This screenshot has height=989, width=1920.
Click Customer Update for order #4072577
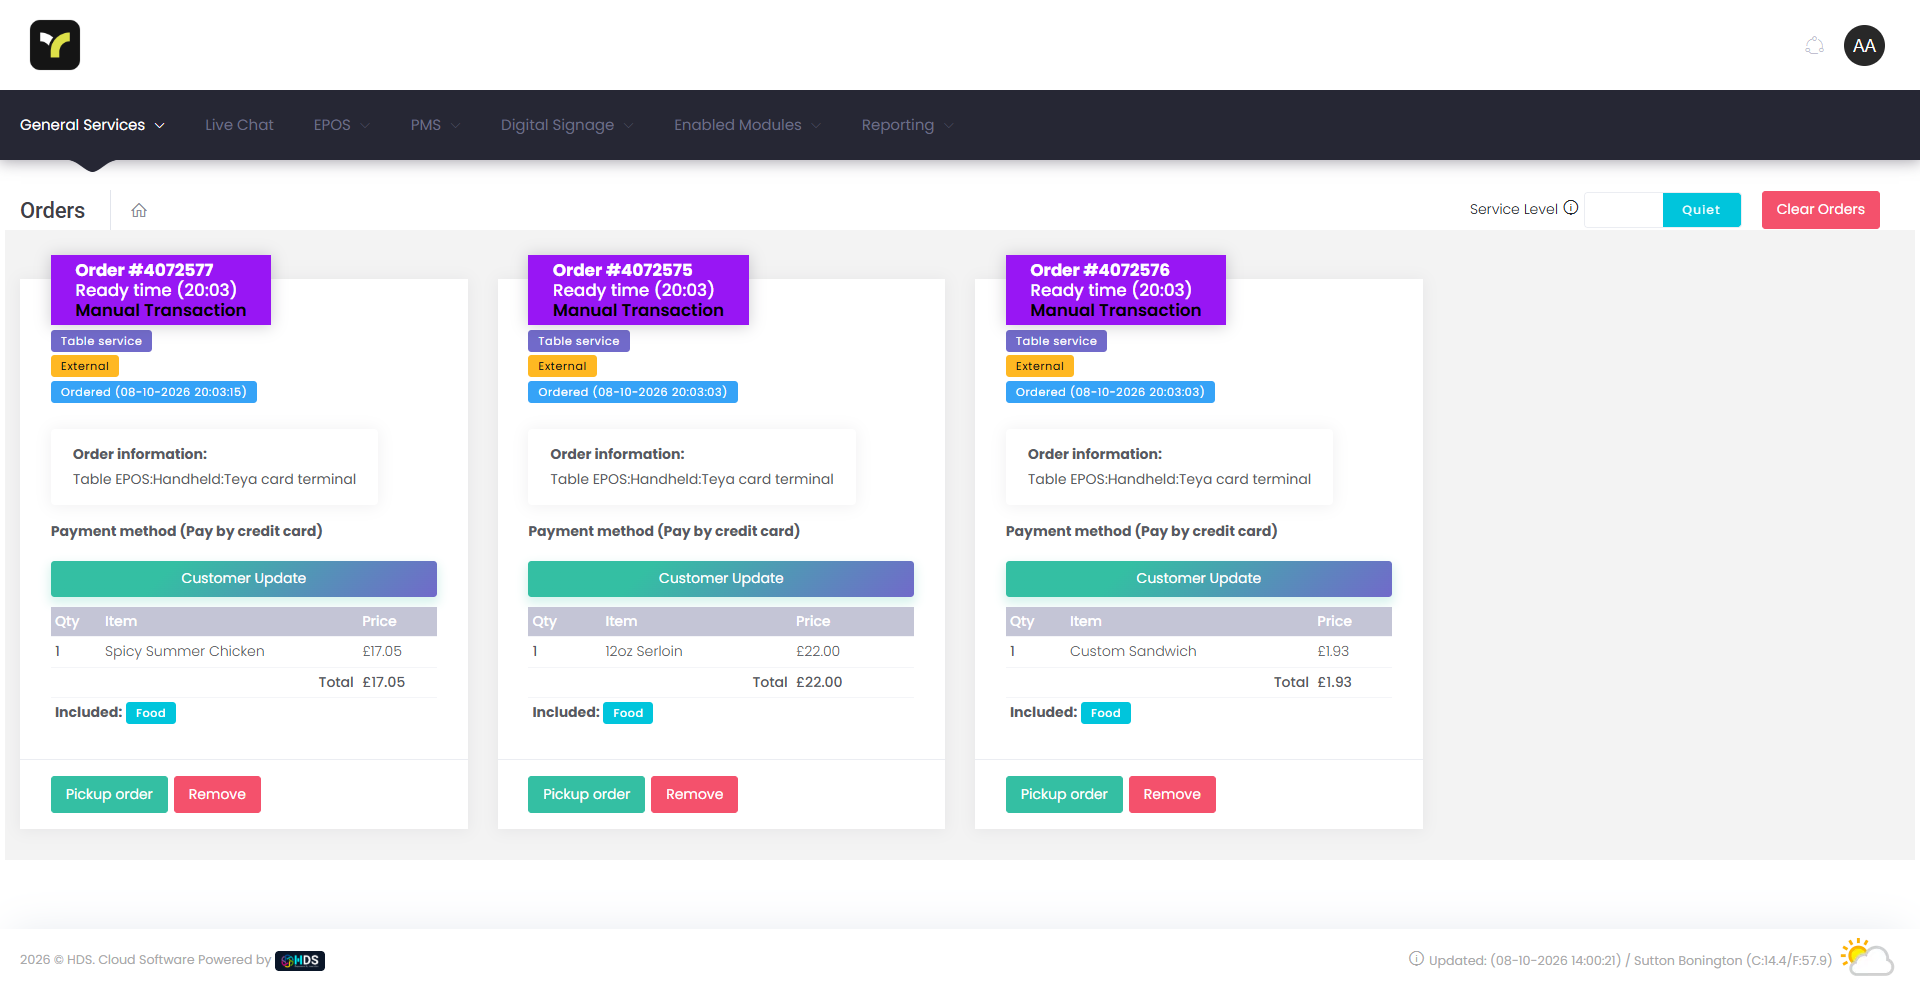tap(244, 579)
